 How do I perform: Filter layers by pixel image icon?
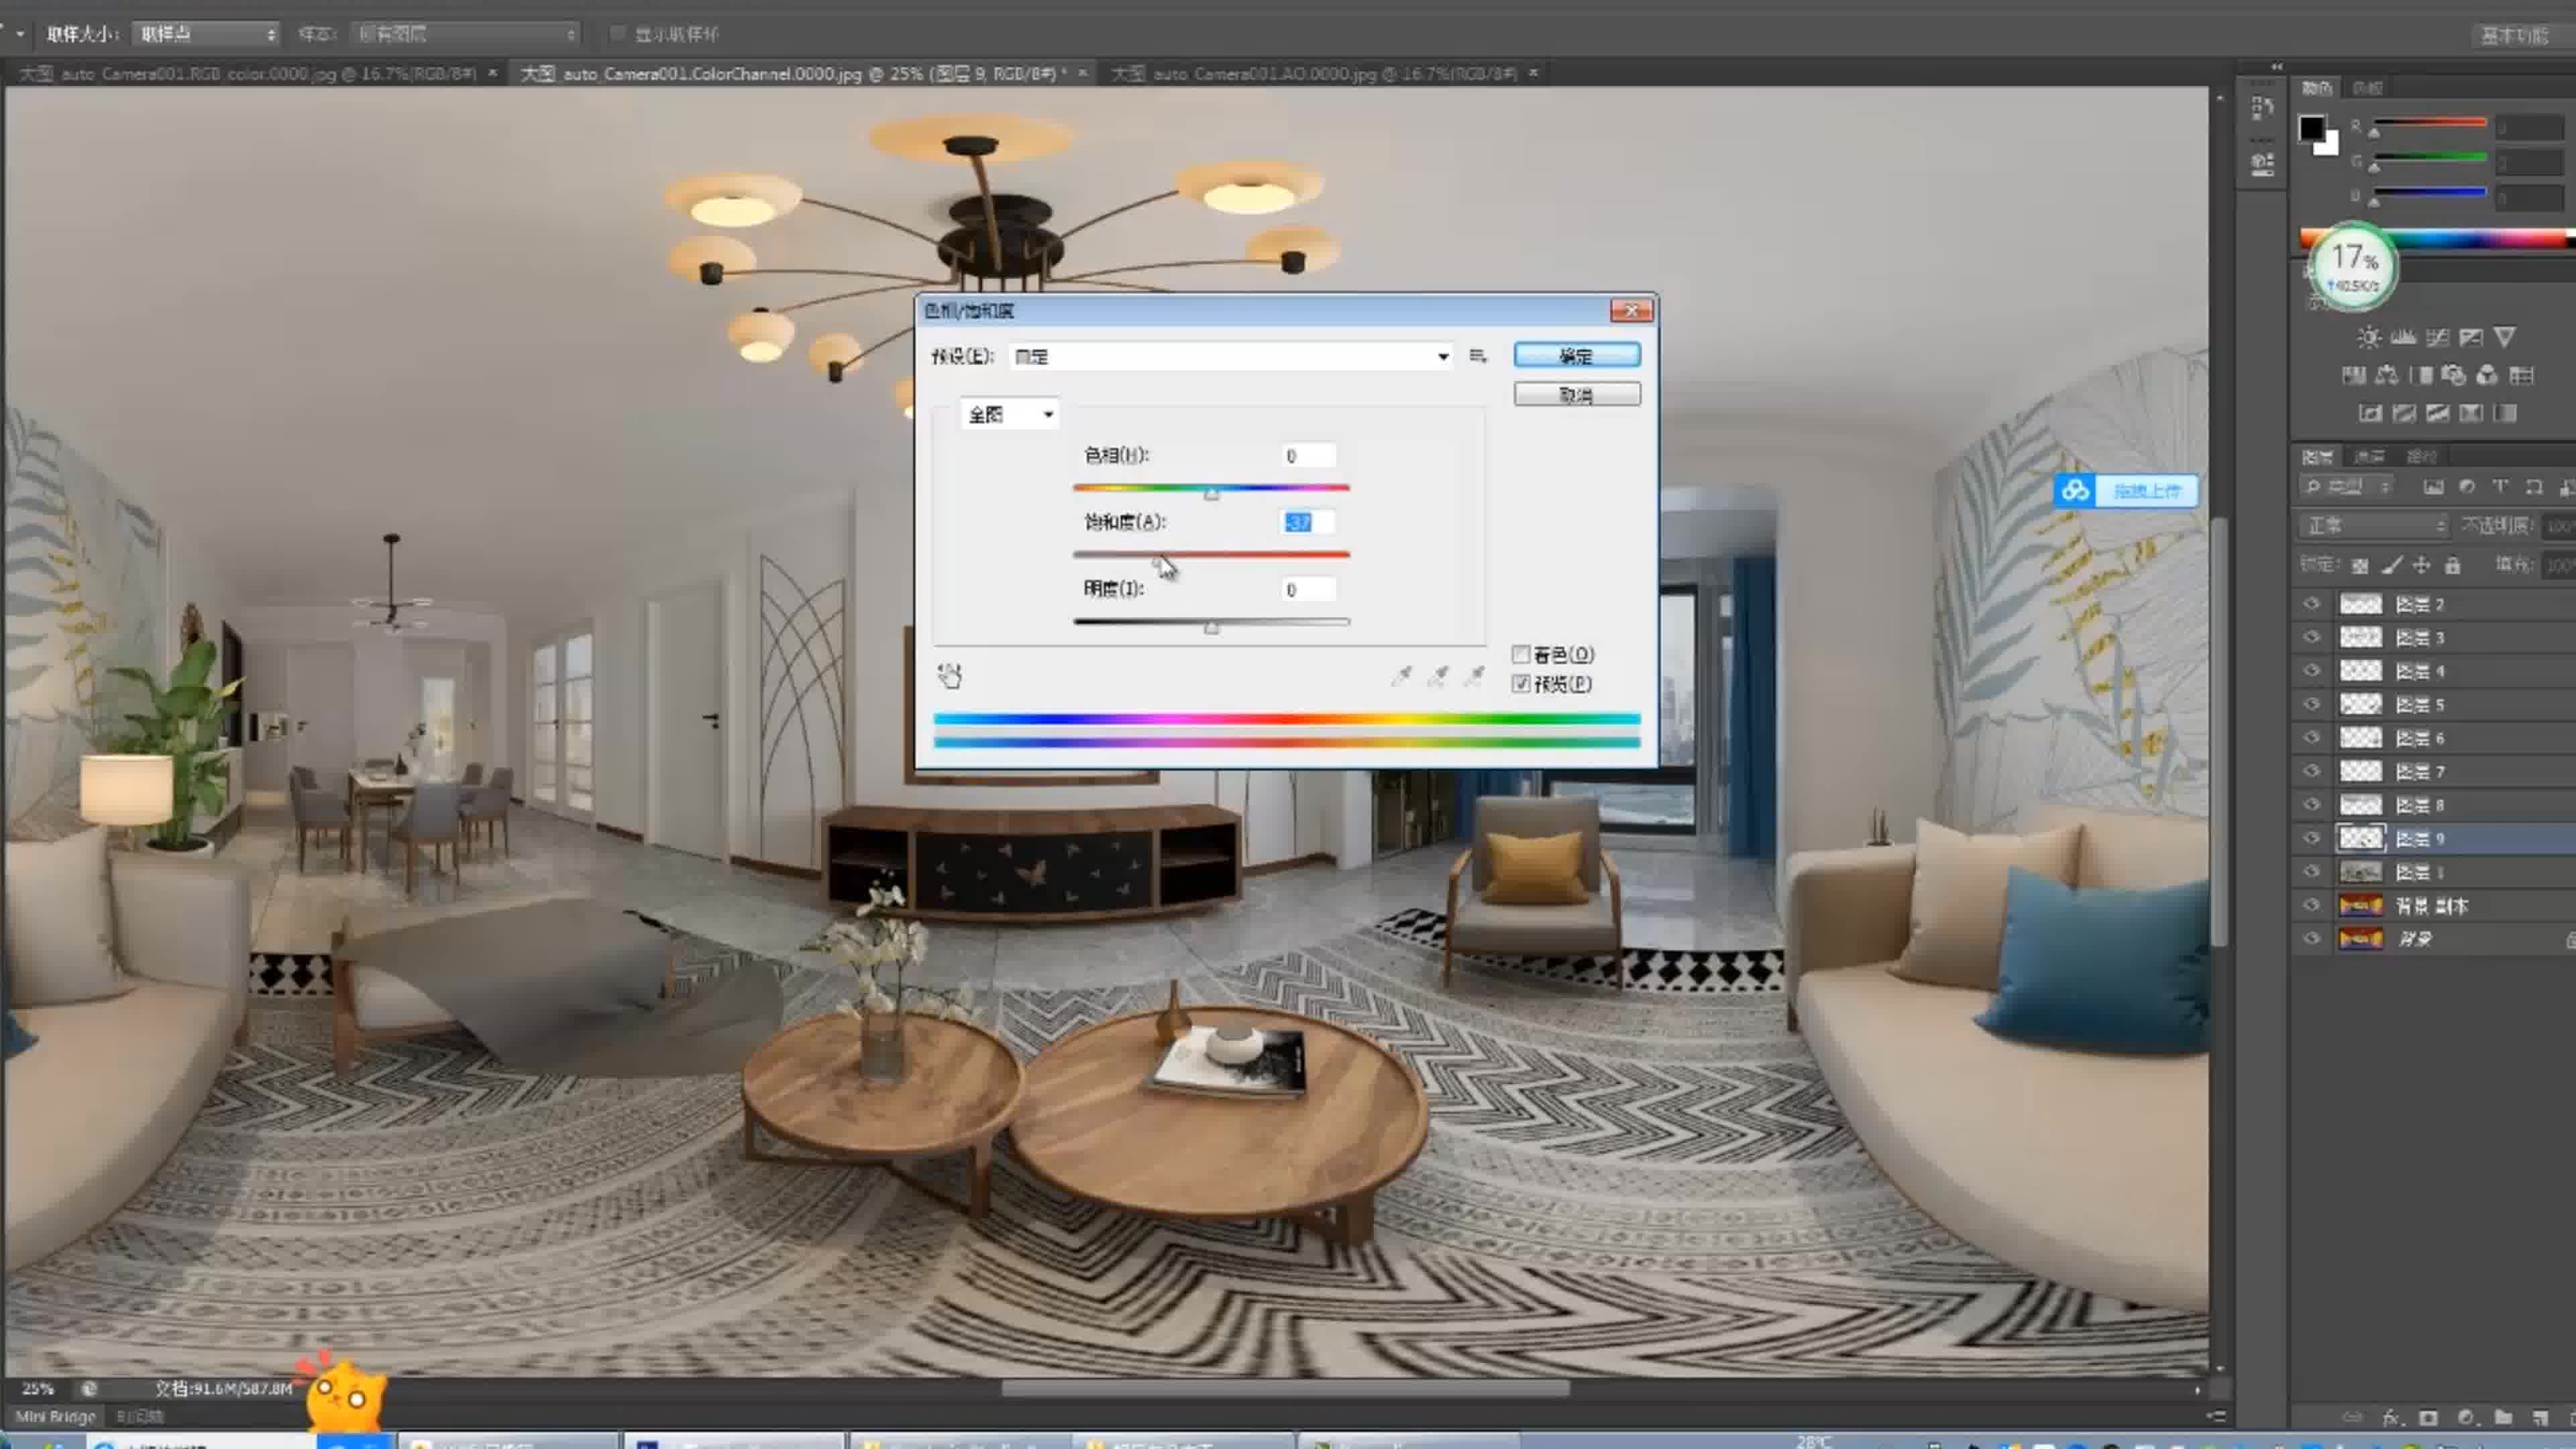pos(2433,487)
